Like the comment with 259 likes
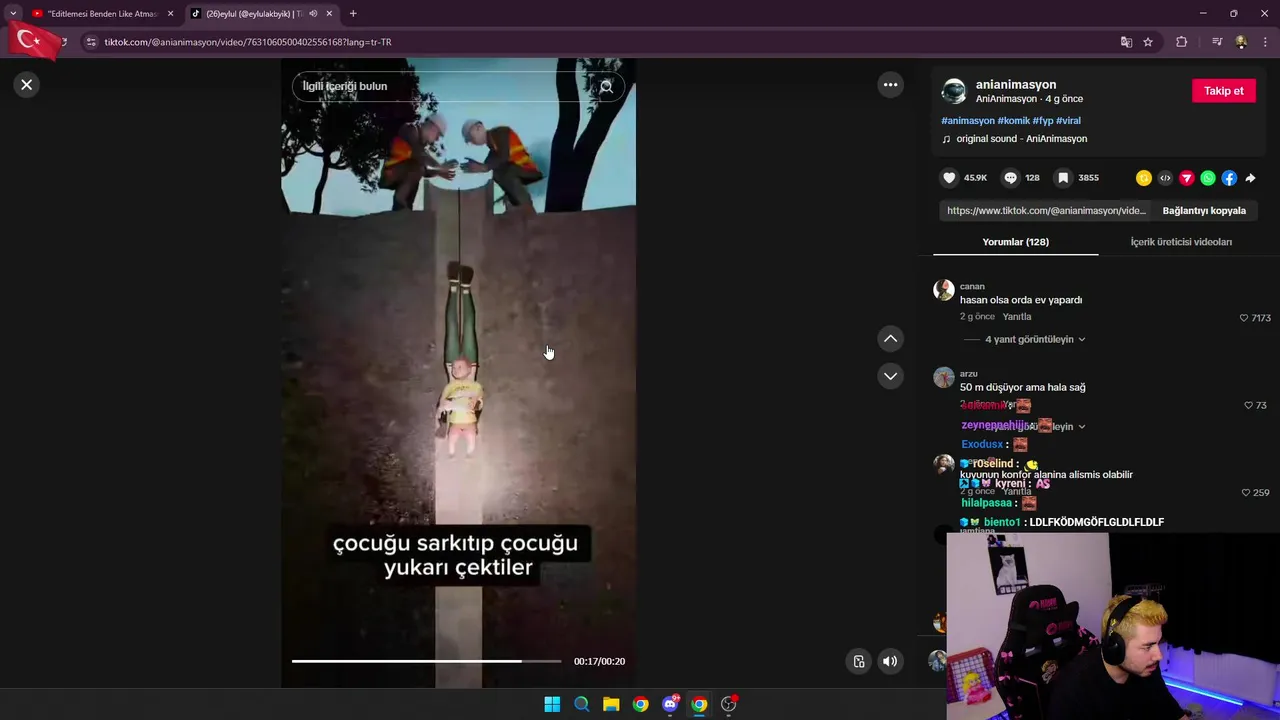The width and height of the screenshot is (1280, 720). pyautogui.click(x=1245, y=493)
